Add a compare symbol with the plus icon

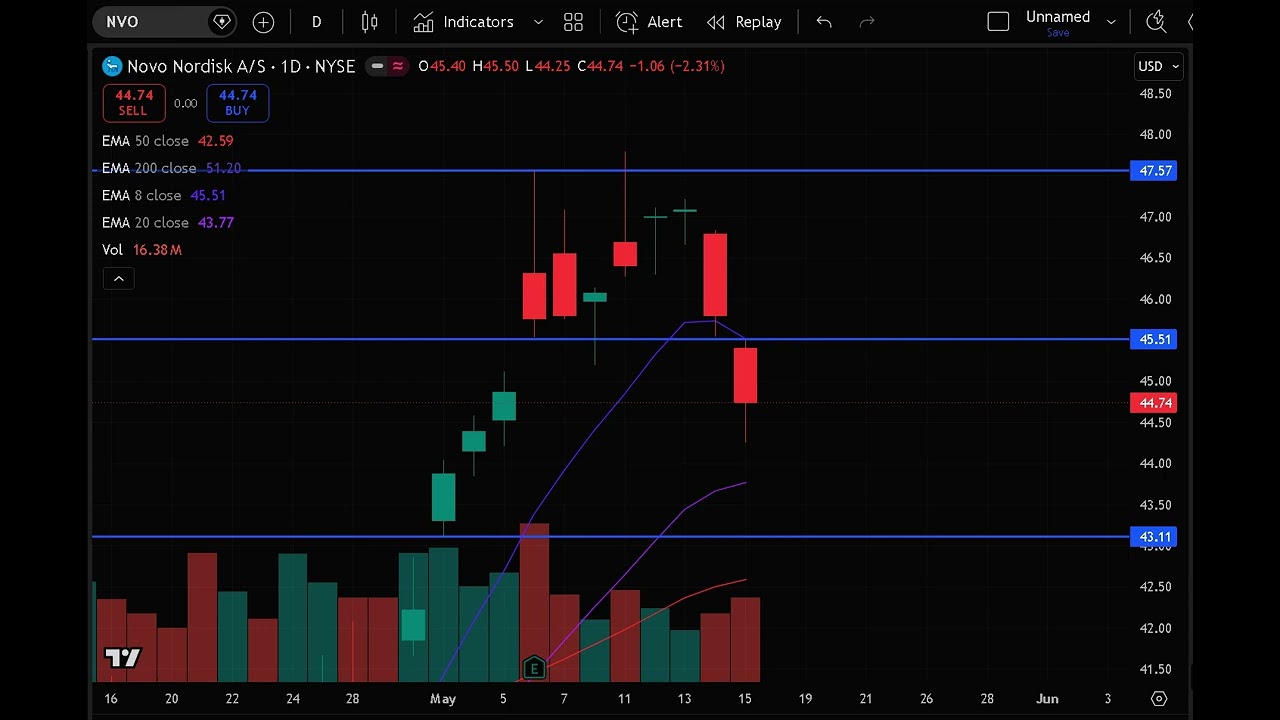click(x=263, y=22)
